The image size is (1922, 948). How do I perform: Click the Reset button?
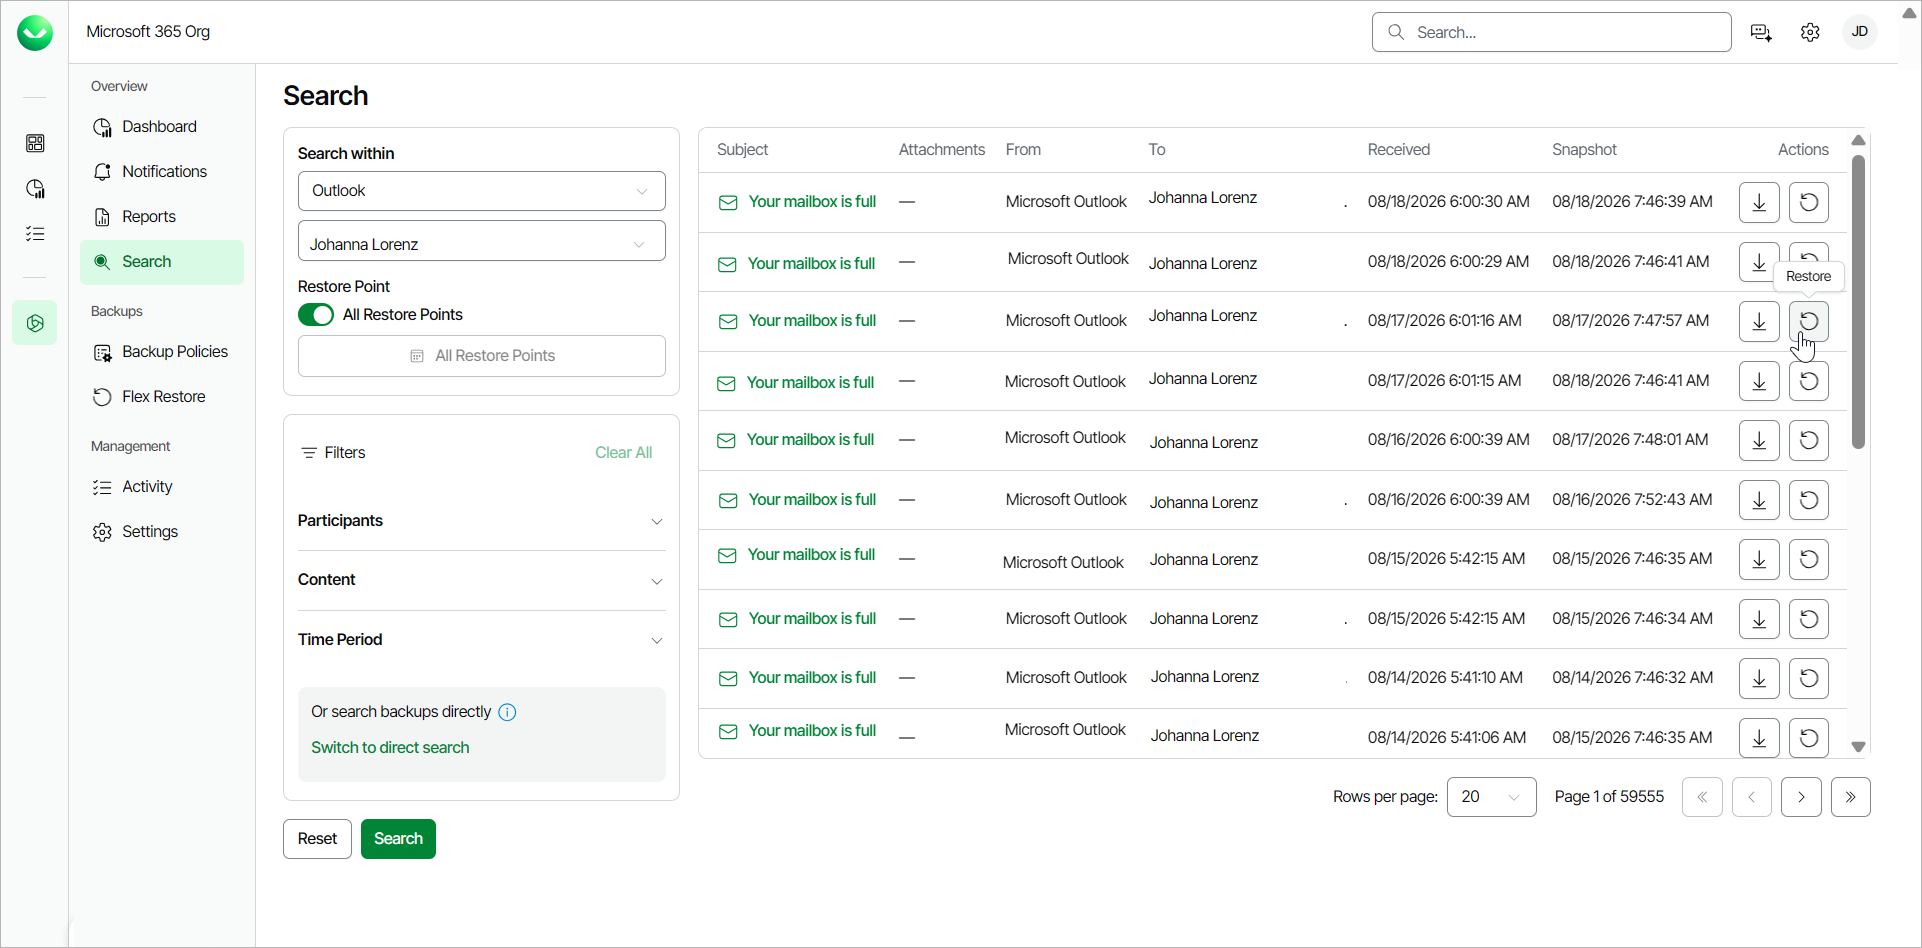317,839
